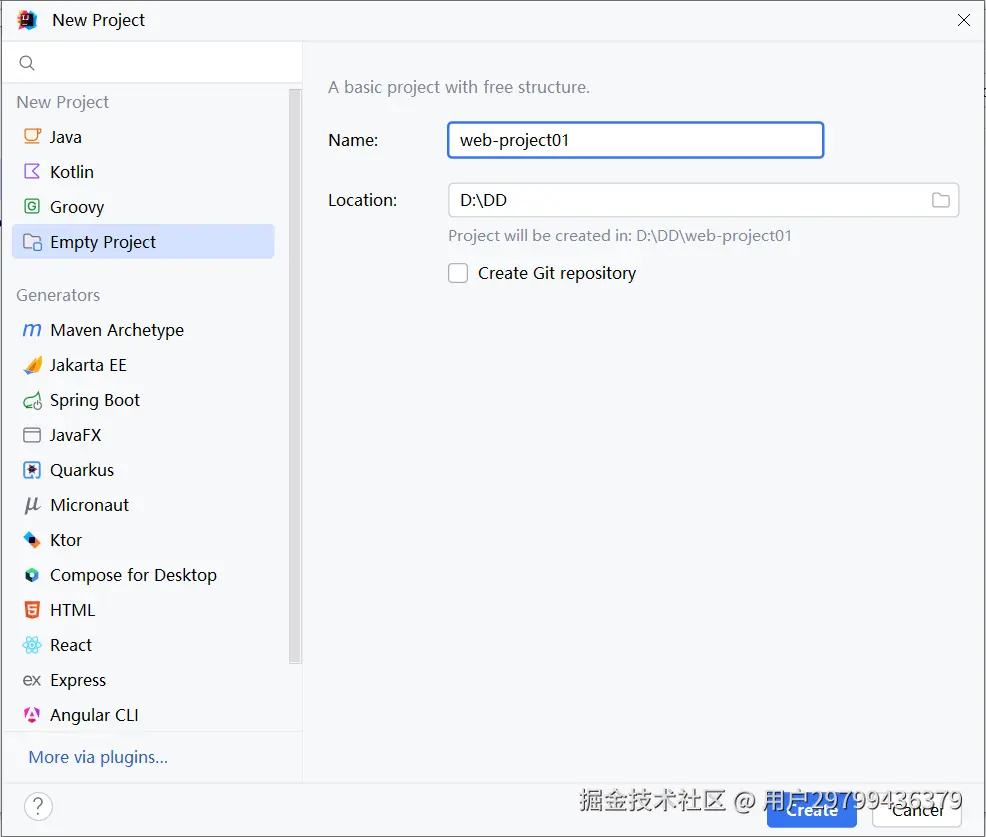Choose the HTML generator
Screen dimensions: 986x837
(x=143, y=610)
